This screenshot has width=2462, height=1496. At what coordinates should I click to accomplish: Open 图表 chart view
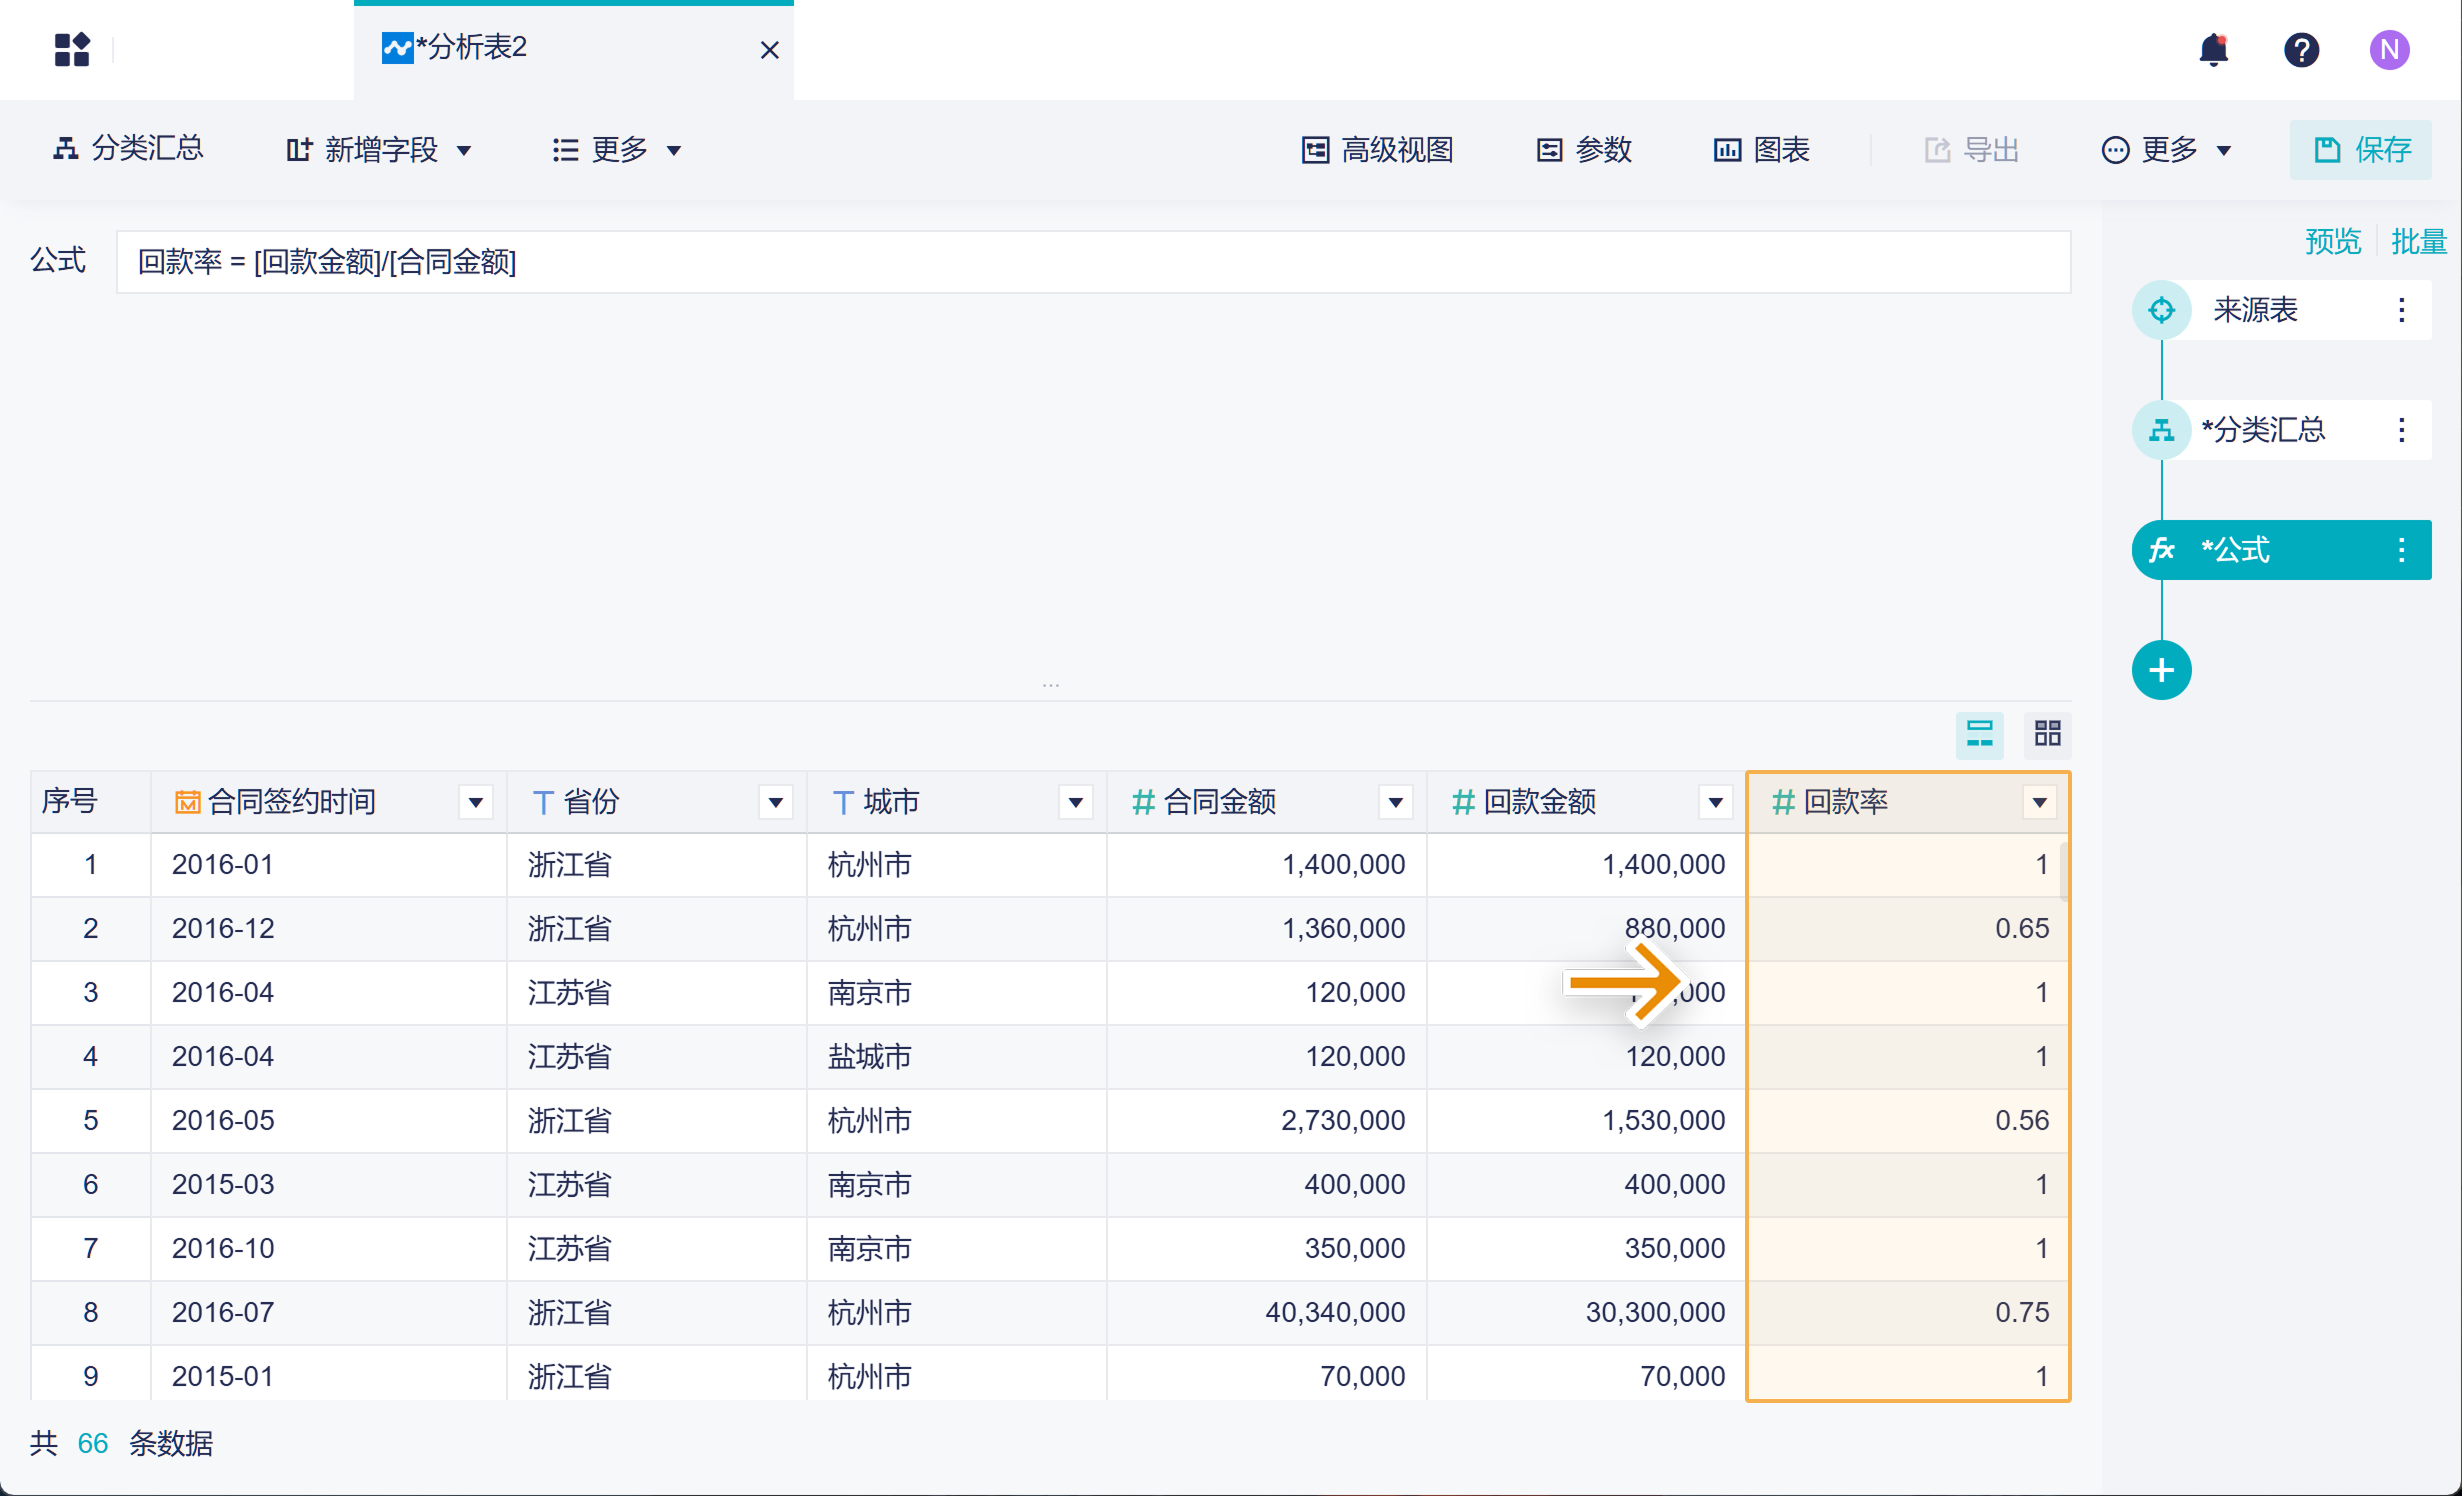point(1762,150)
